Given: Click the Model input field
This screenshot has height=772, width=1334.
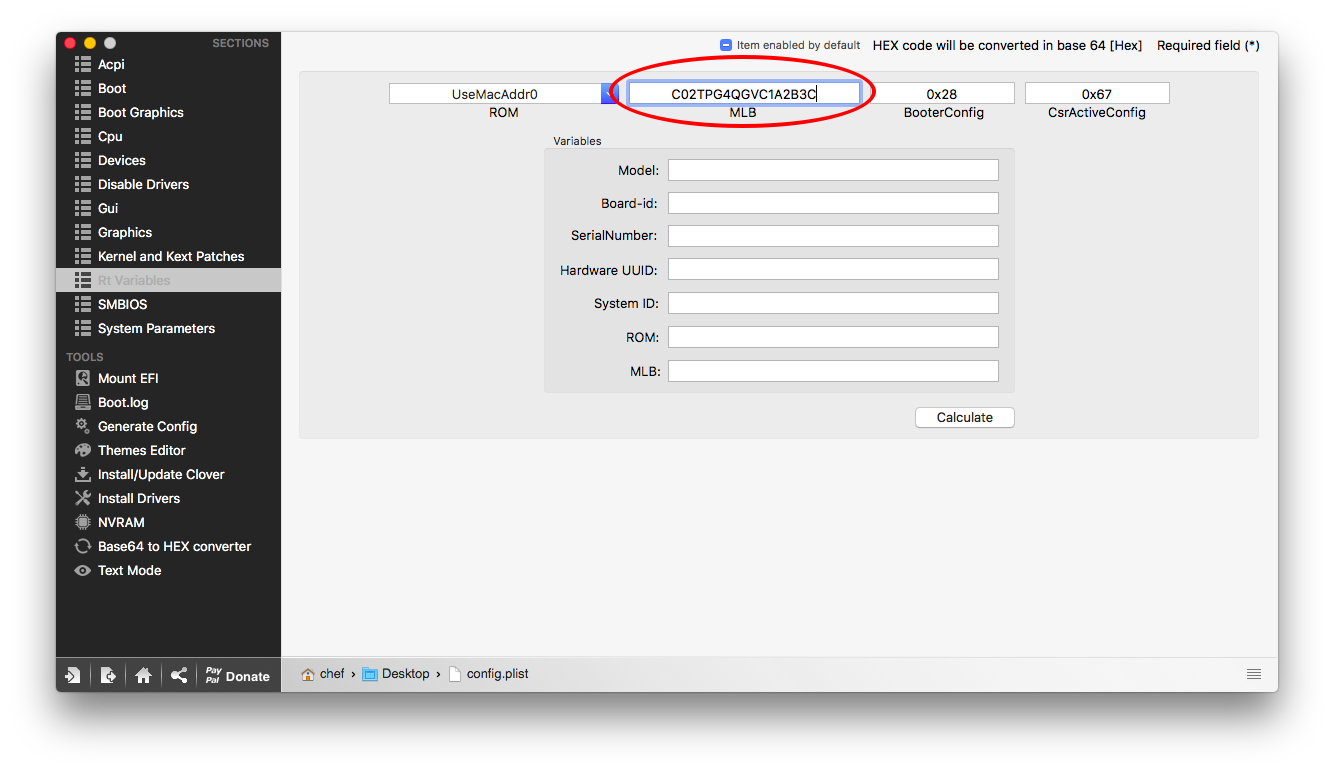Looking at the screenshot, I should point(833,170).
